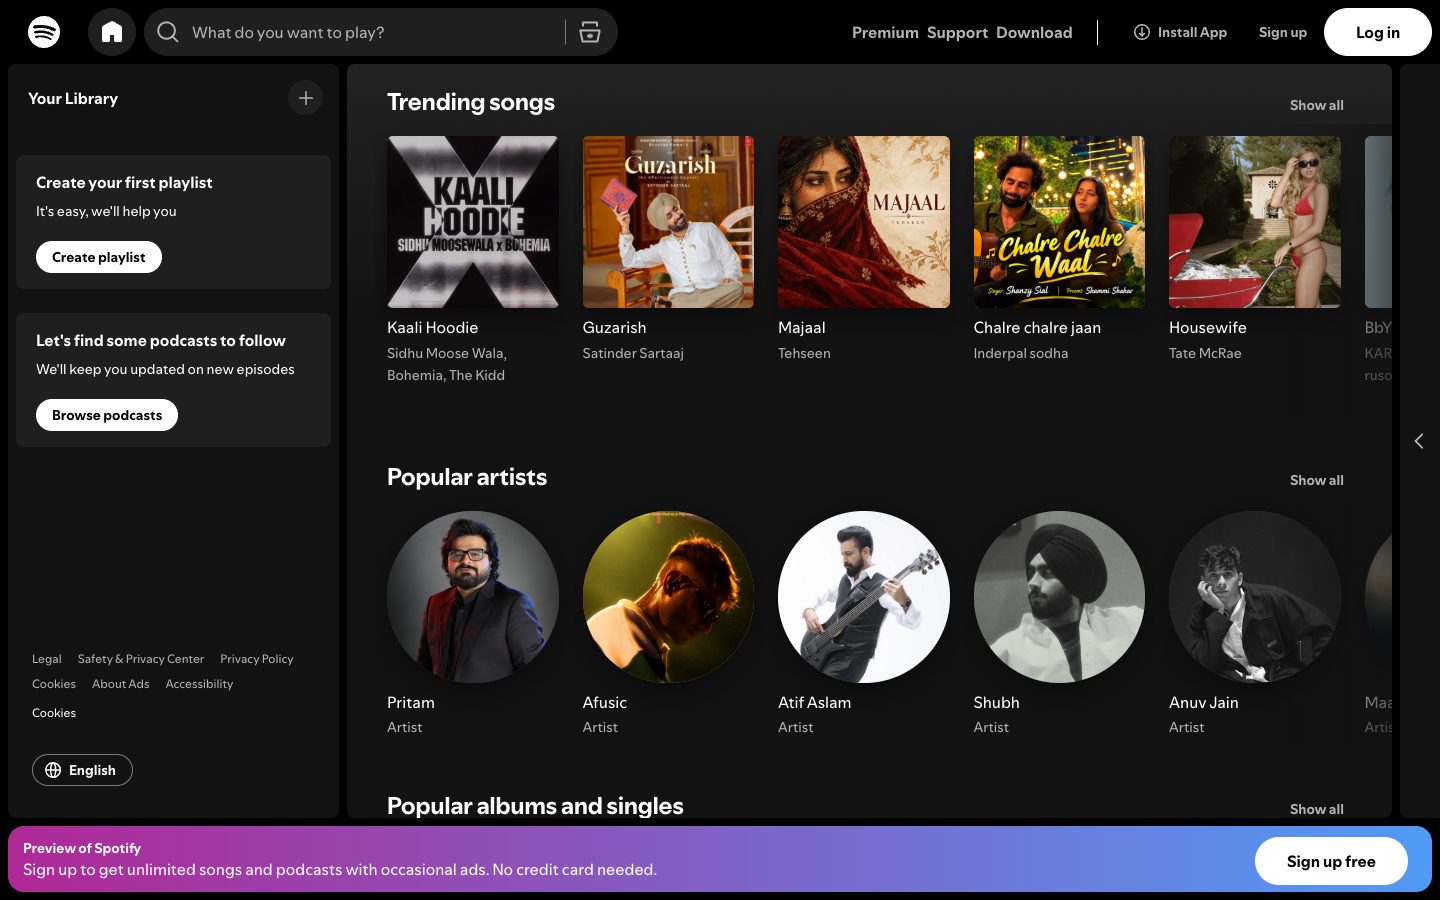Screen dimensions: 1440x900
Task: Go to Home via house icon
Action: click(x=112, y=32)
